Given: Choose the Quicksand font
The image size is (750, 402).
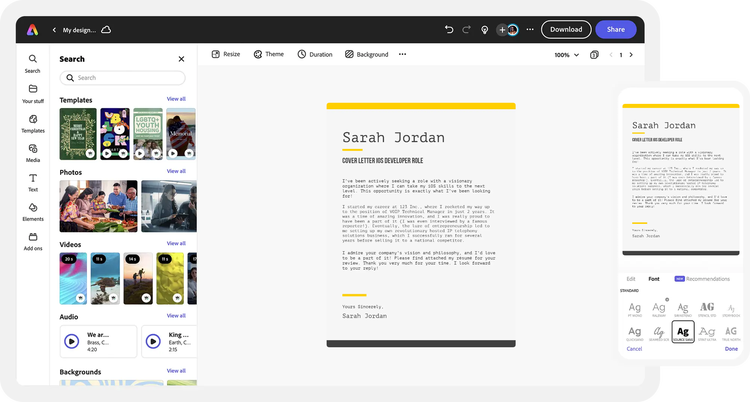Looking at the screenshot, I should pyautogui.click(x=635, y=333).
